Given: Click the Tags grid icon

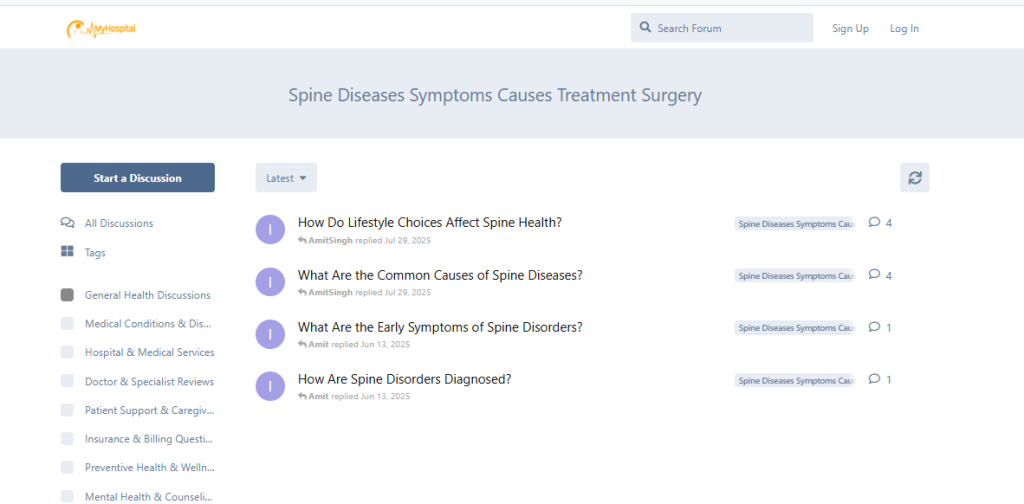Looking at the screenshot, I should [67, 252].
